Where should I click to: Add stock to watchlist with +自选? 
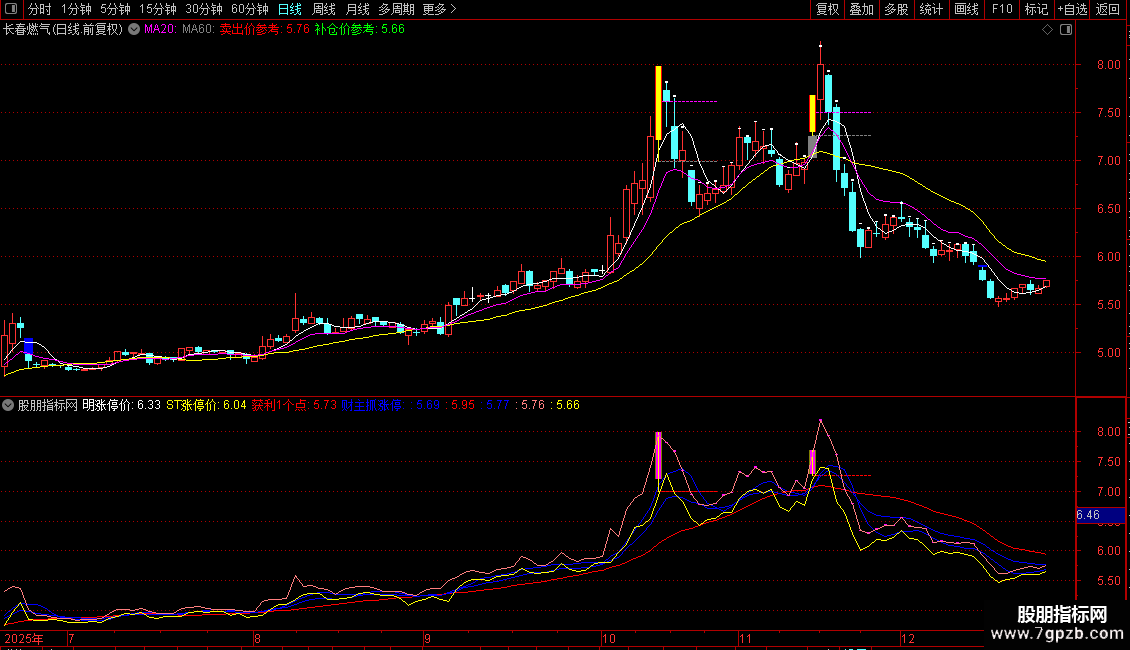coord(1072,9)
